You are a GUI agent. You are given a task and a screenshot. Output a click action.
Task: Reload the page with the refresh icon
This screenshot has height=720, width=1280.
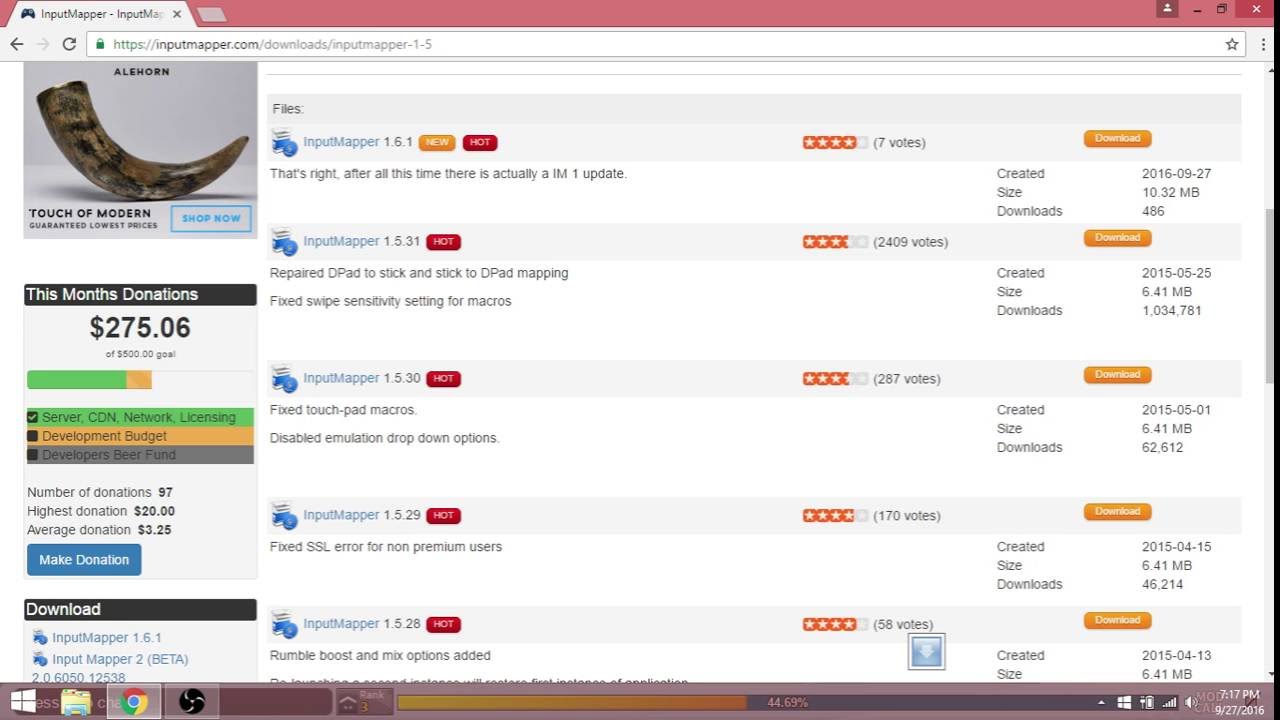(x=69, y=44)
